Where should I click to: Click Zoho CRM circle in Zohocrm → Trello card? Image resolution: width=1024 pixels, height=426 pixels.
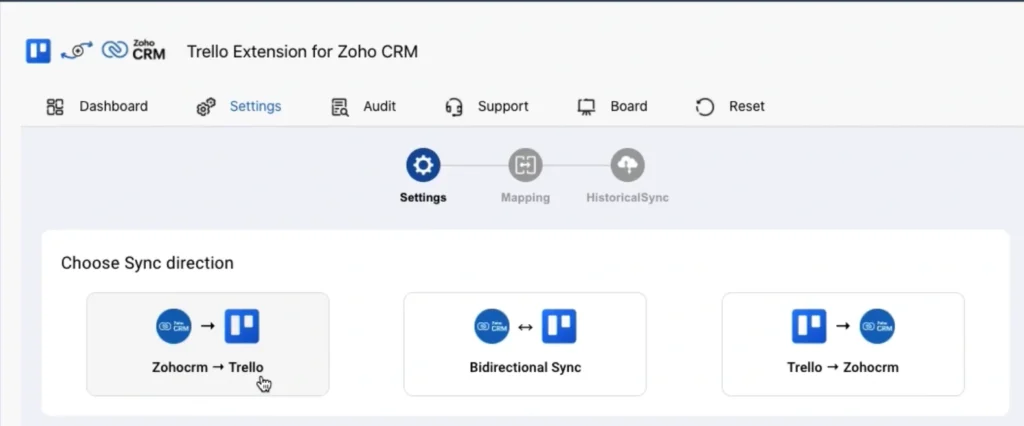[174, 326]
